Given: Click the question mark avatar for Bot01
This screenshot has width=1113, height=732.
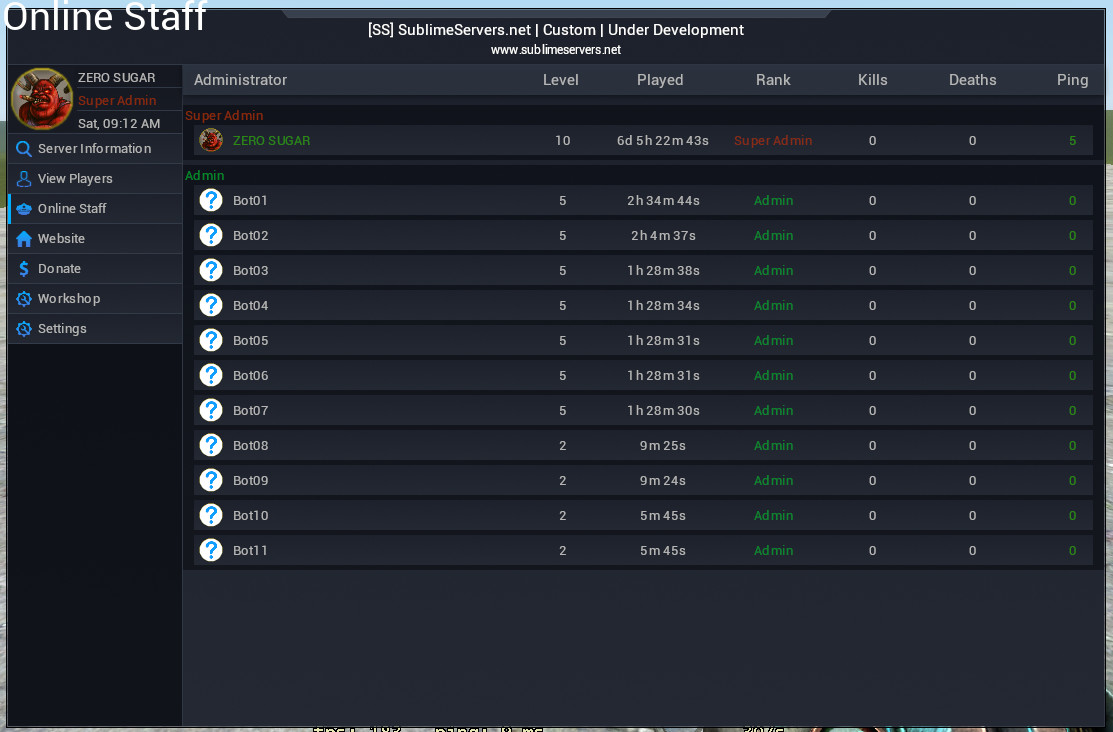Looking at the screenshot, I should pyautogui.click(x=211, y=200).
